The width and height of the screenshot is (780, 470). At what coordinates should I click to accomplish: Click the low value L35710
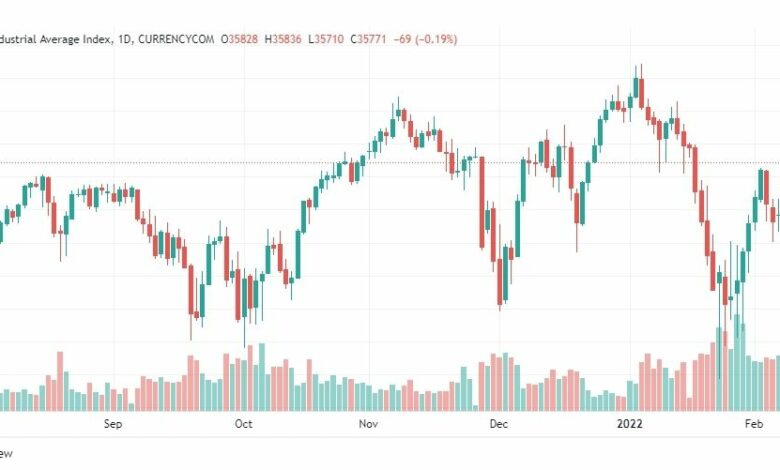click(326, 39)
